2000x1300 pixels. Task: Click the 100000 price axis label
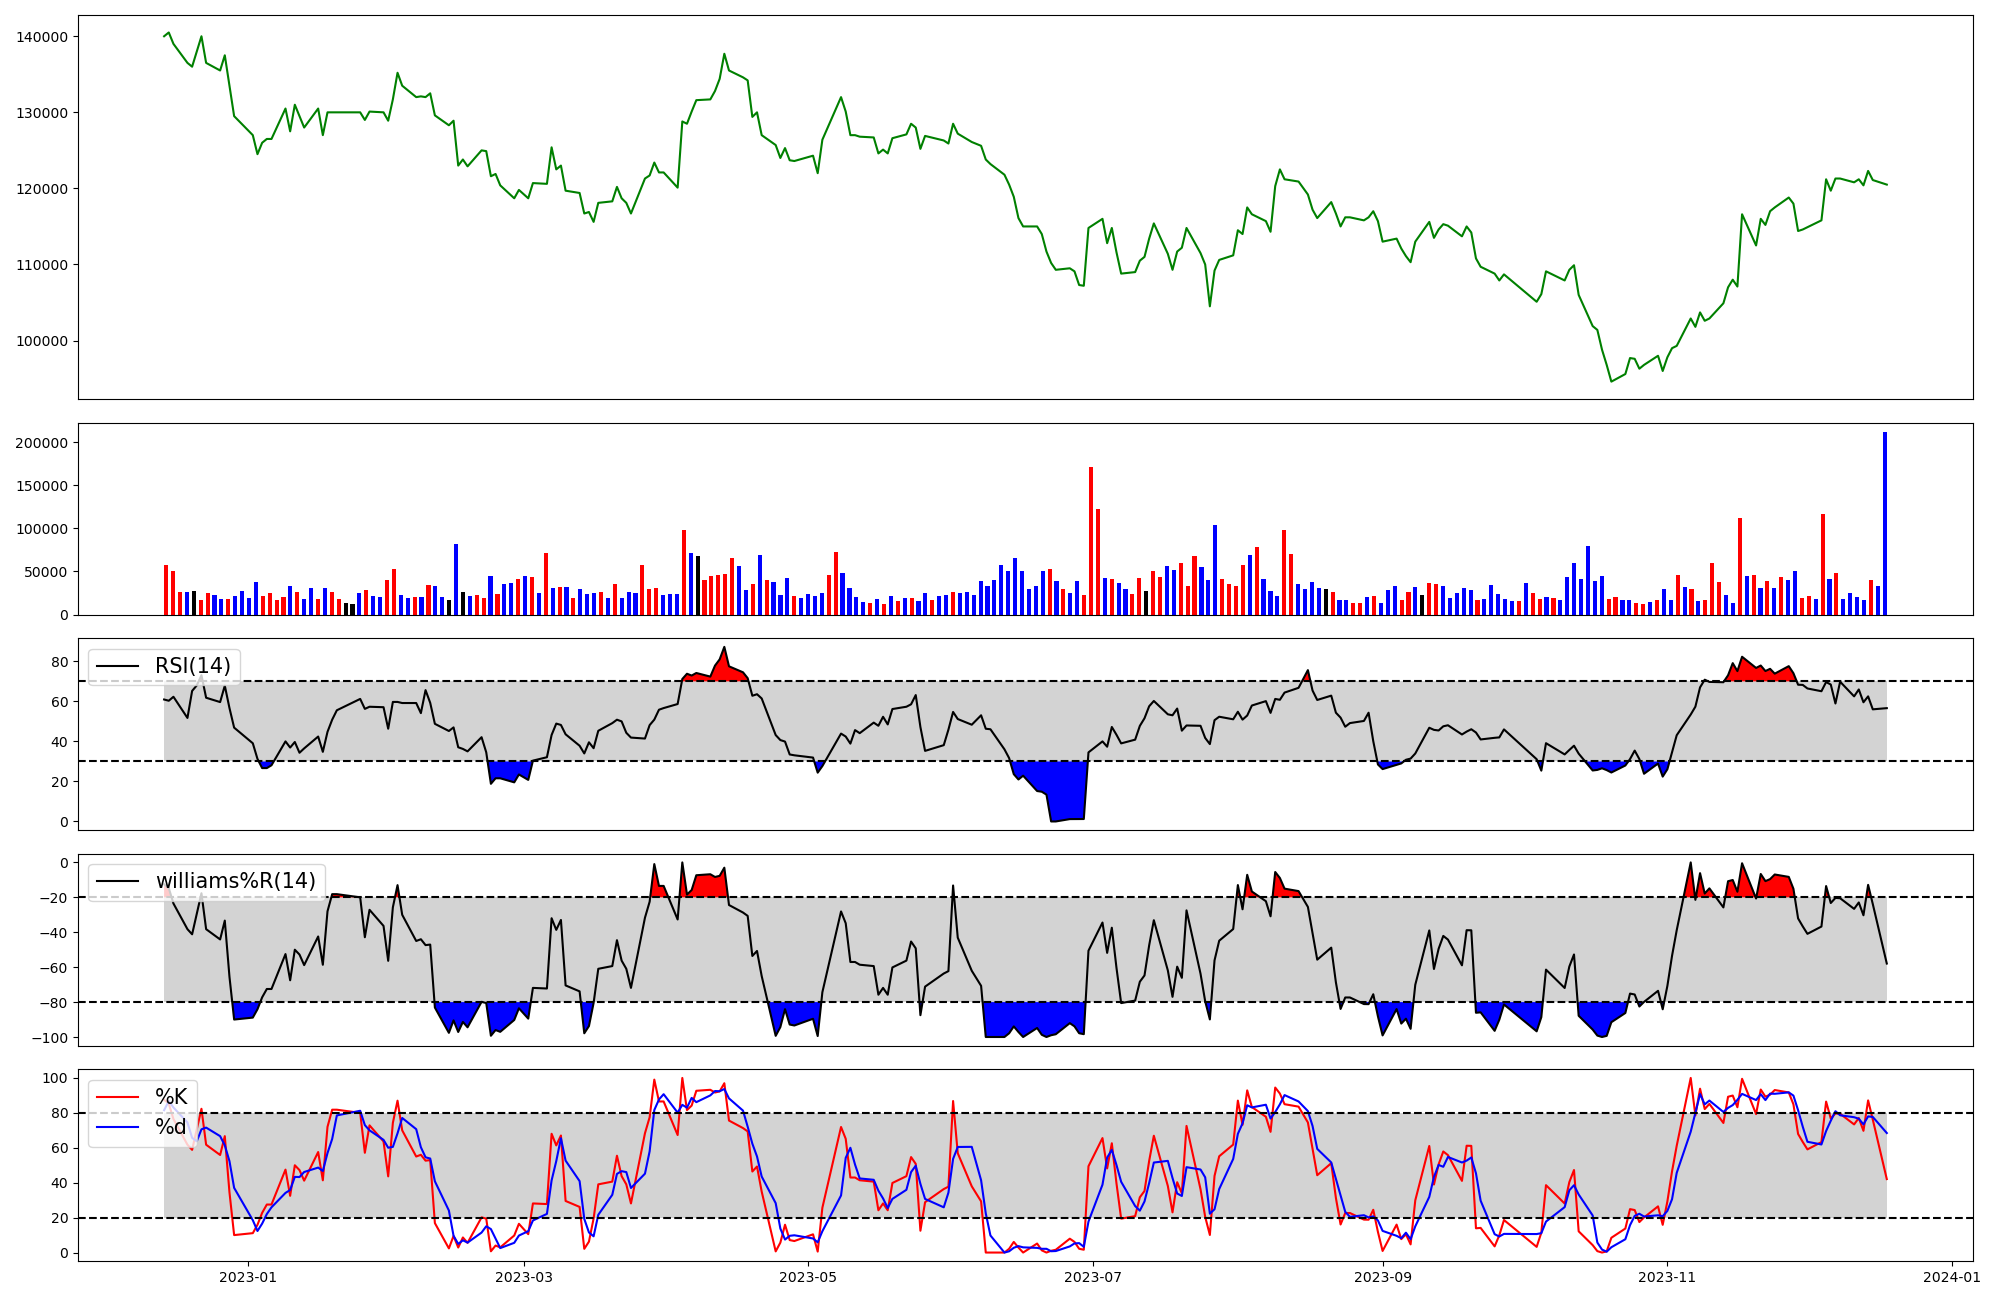43,341
